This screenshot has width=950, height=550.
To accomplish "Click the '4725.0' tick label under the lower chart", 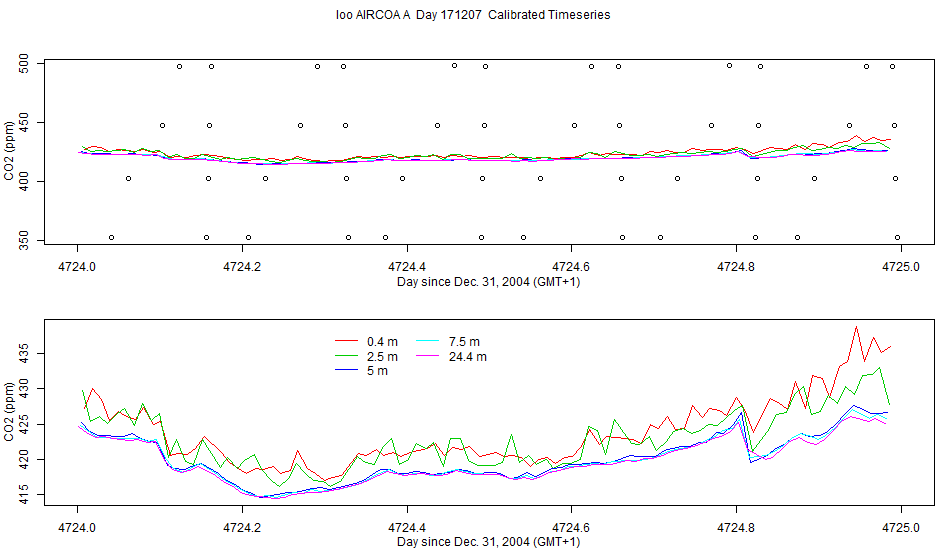I will [901, 528].
